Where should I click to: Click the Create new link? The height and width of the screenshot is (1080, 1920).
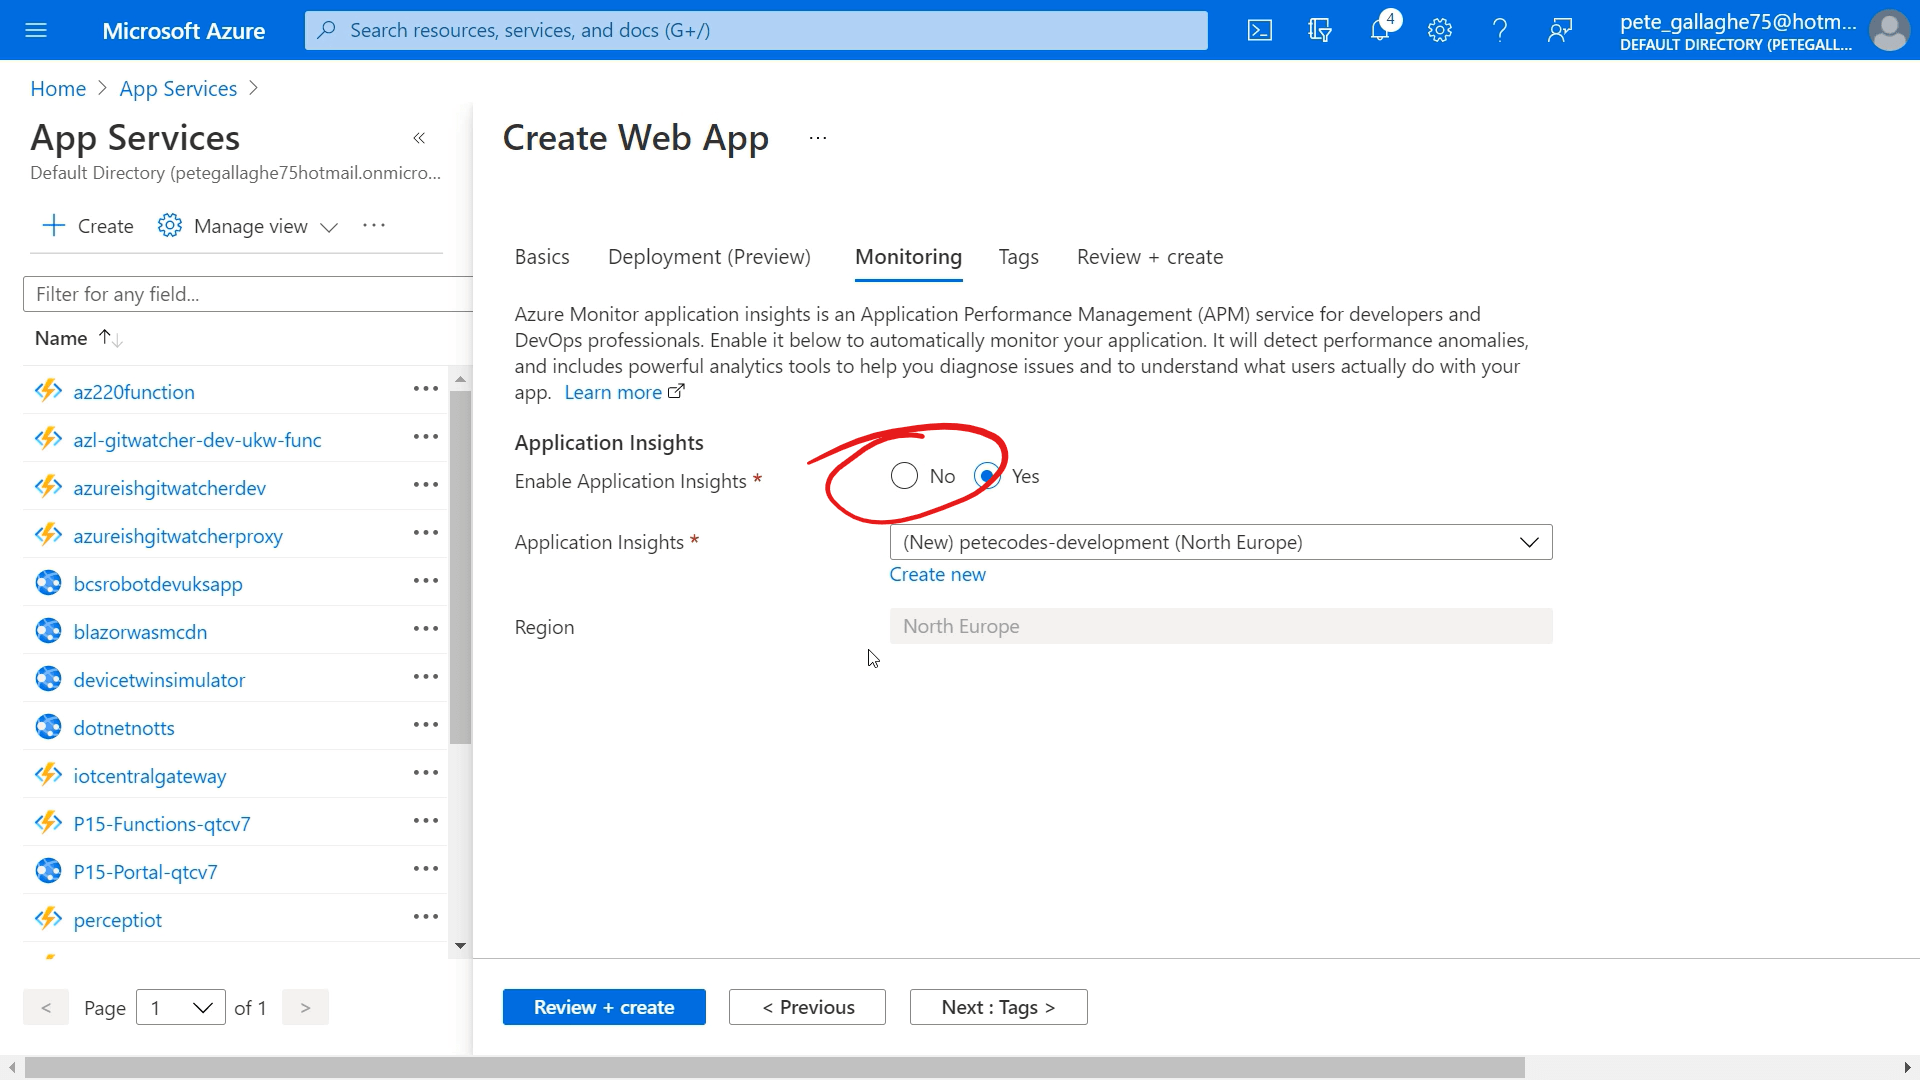click(937, 574)
